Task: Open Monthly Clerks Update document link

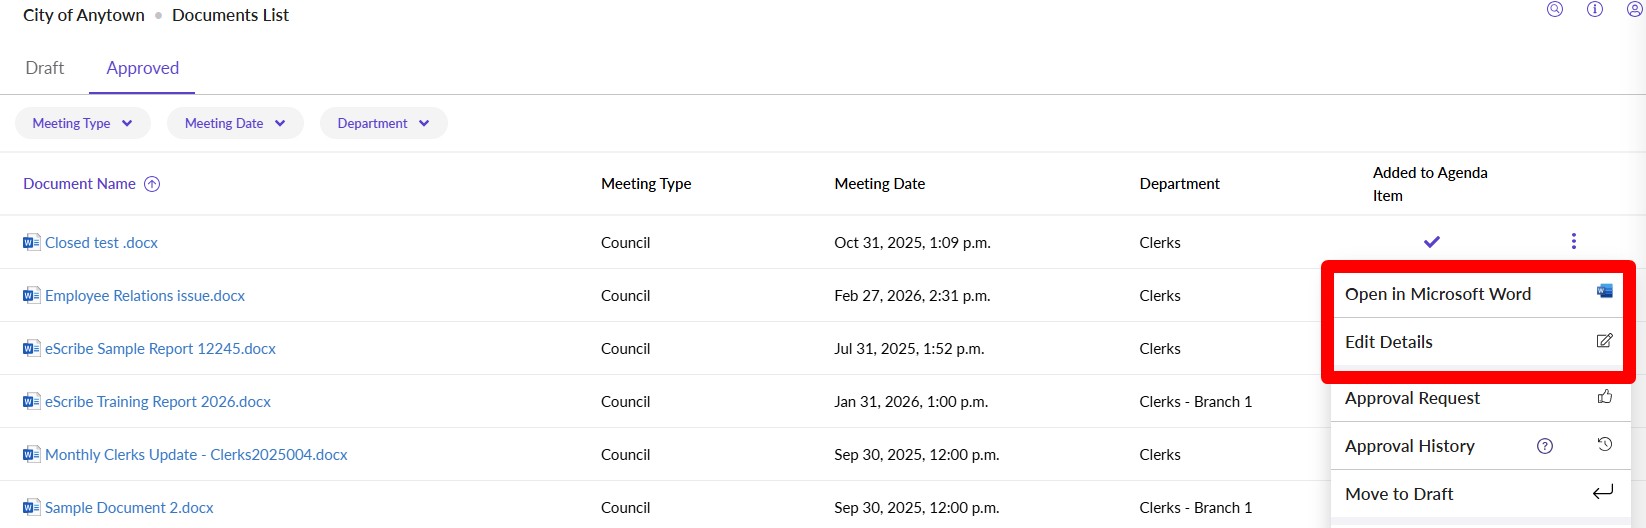Action: (x=196, y=455)
